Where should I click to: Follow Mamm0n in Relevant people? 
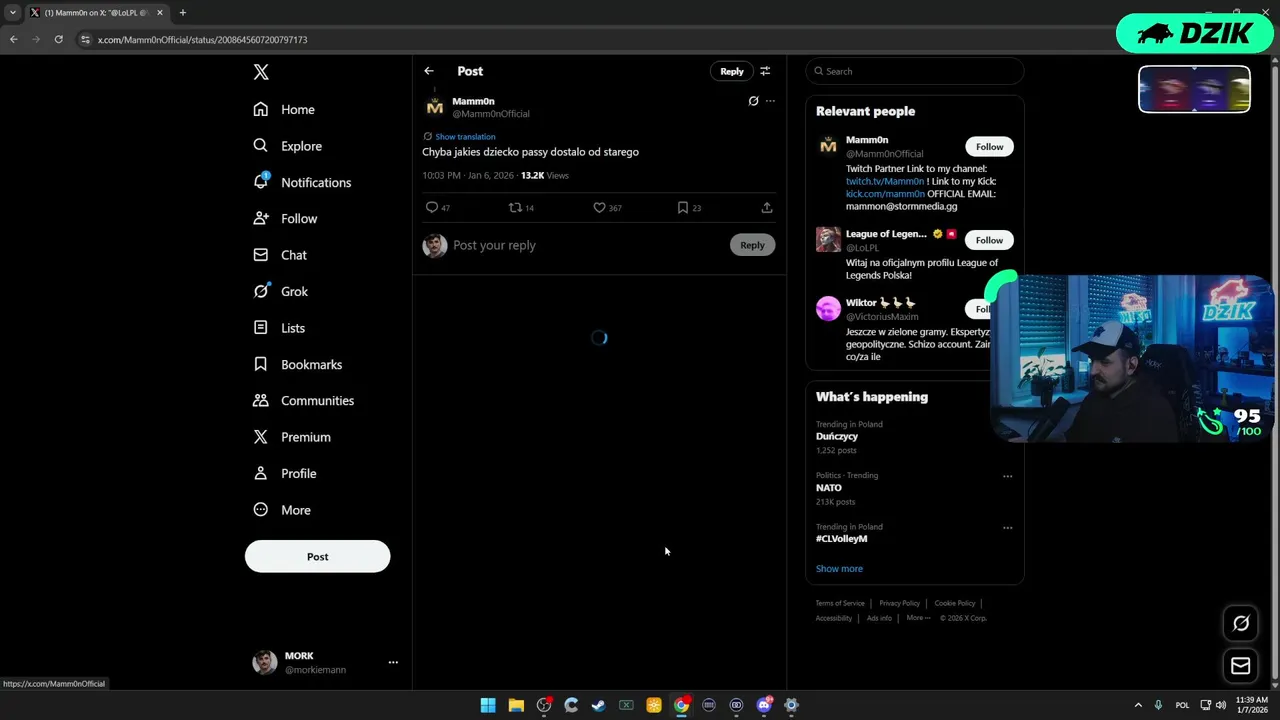[x=989, y=147]
